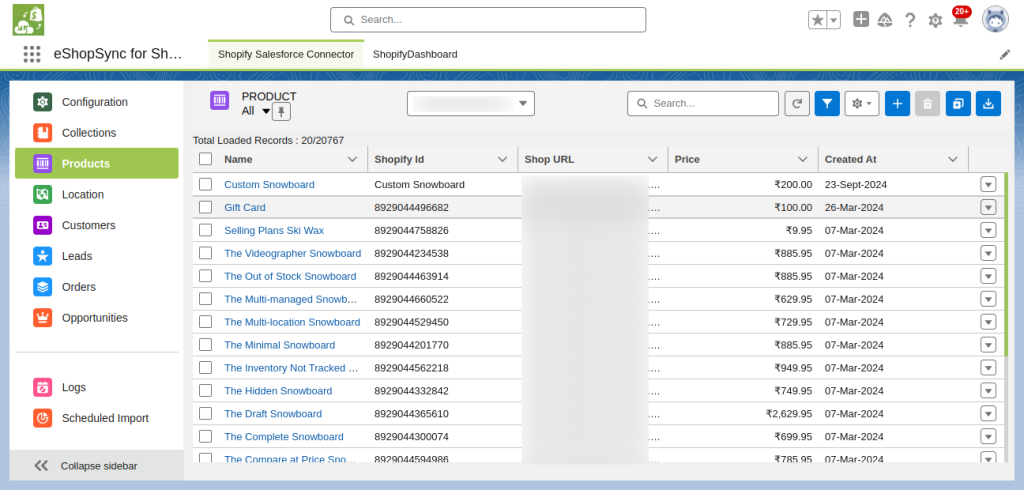The image size is (1024, 490).
Task: Click the pencil edit page icon
Action: [x=1005, y=55]
